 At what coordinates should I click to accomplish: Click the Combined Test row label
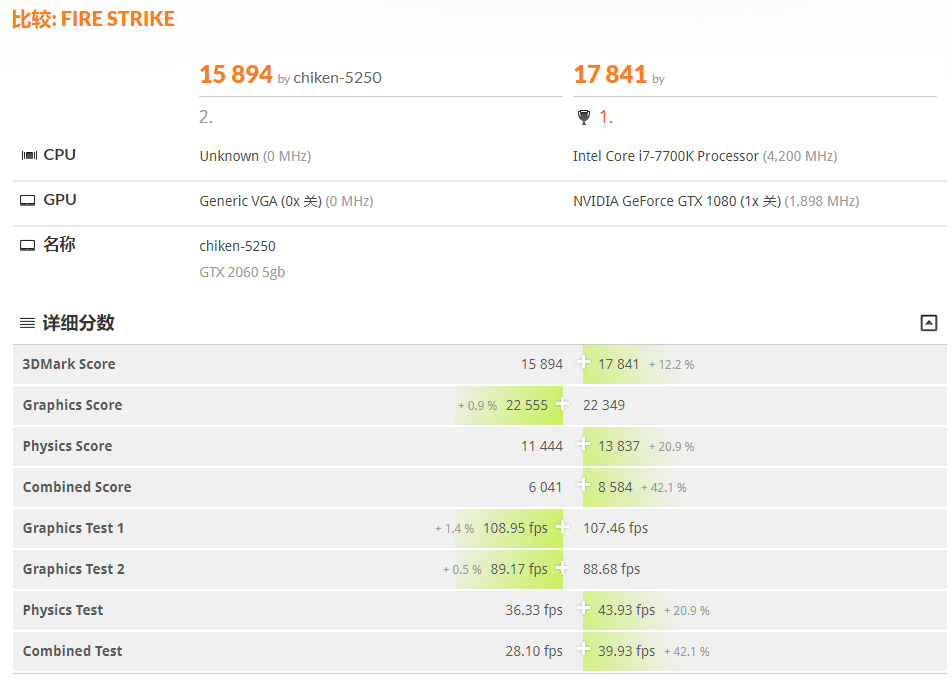[73, 651]
